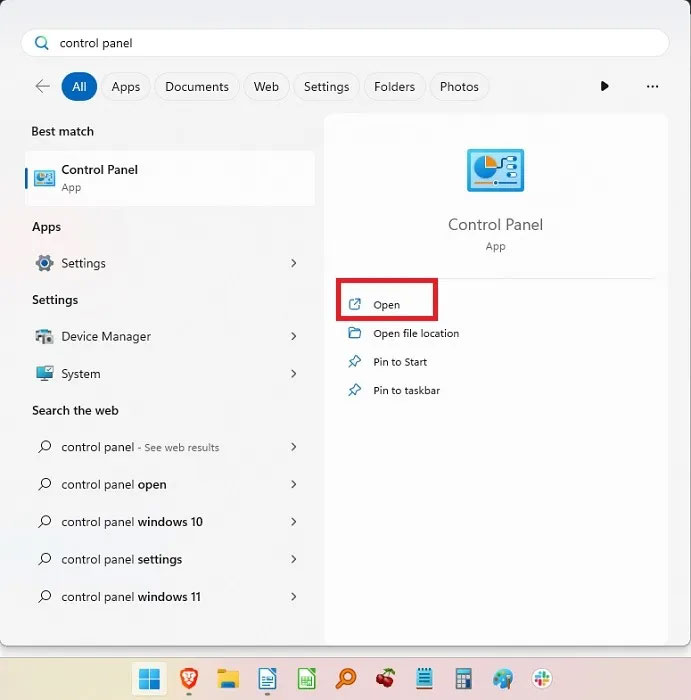The image size is (691, 700).
Task: Launch the Calculator app from taskbar
Action: click(463, 679)
